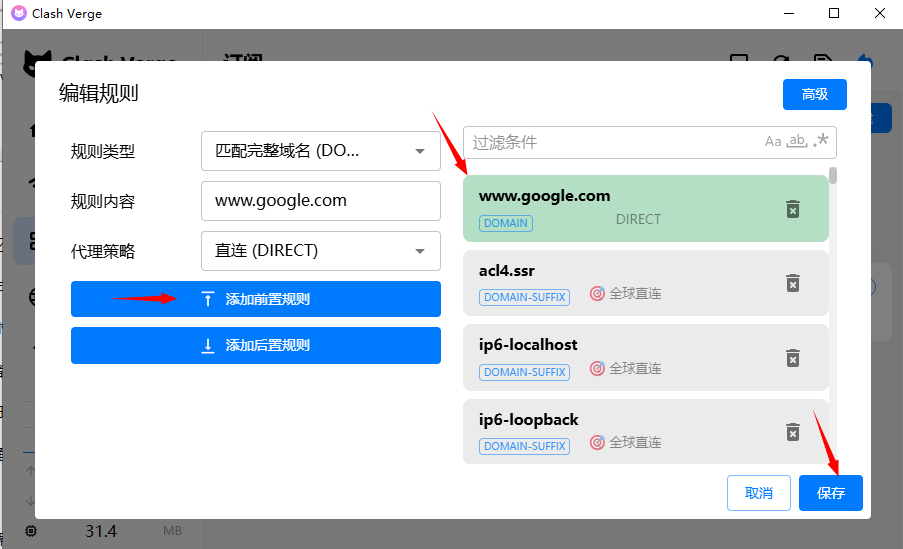This screenshot has height=549, width=903.
Task: Delete the acl4.ssr rule
Action: click(793, 283)
